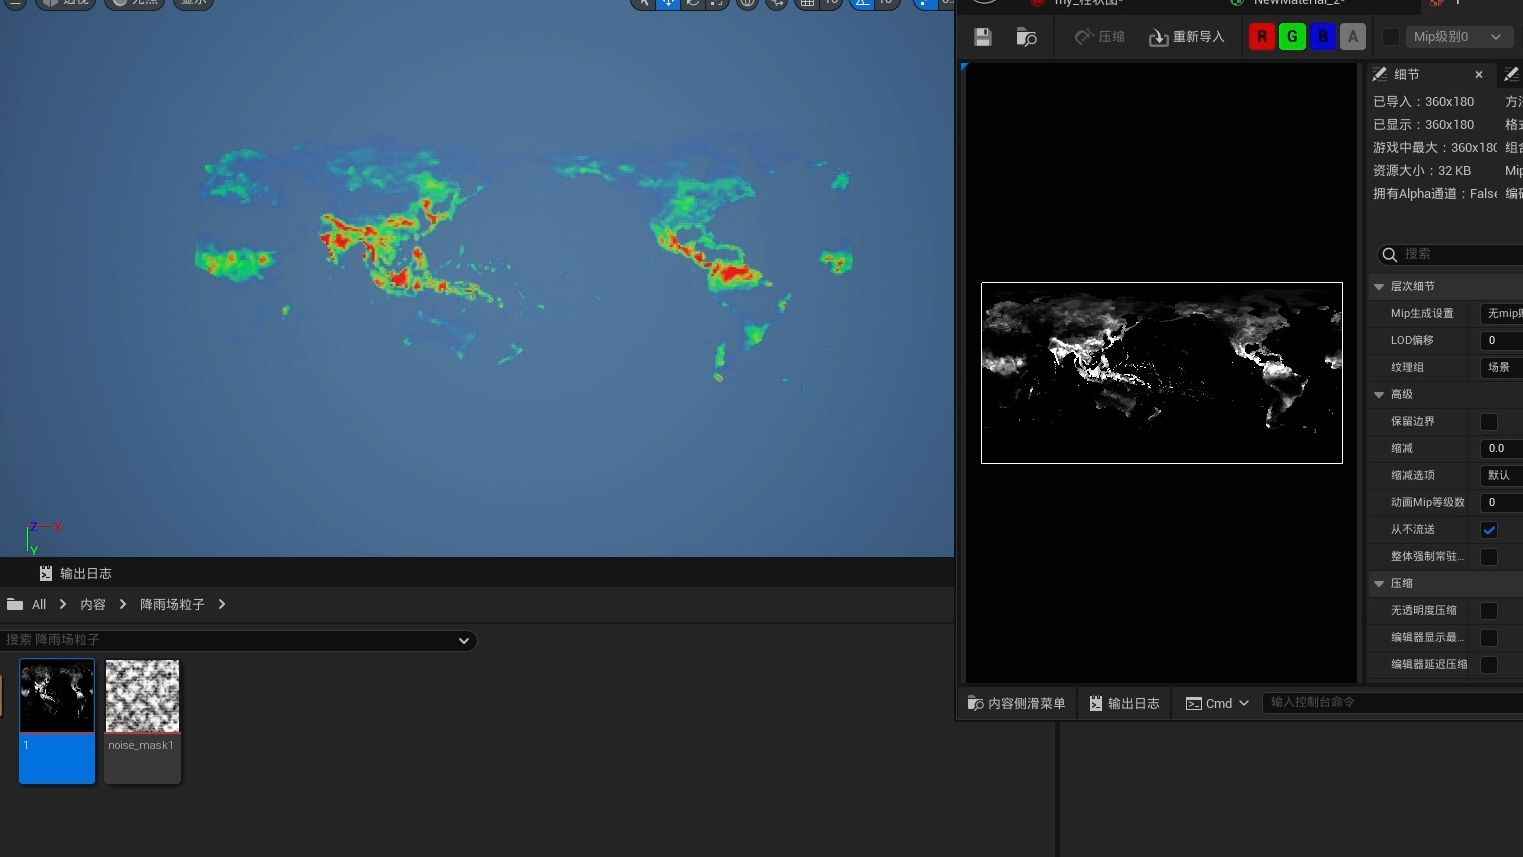Toggle rotation angle snapping icon
The height and width of the screenshot is (857, 1523).
coord(862,3)
